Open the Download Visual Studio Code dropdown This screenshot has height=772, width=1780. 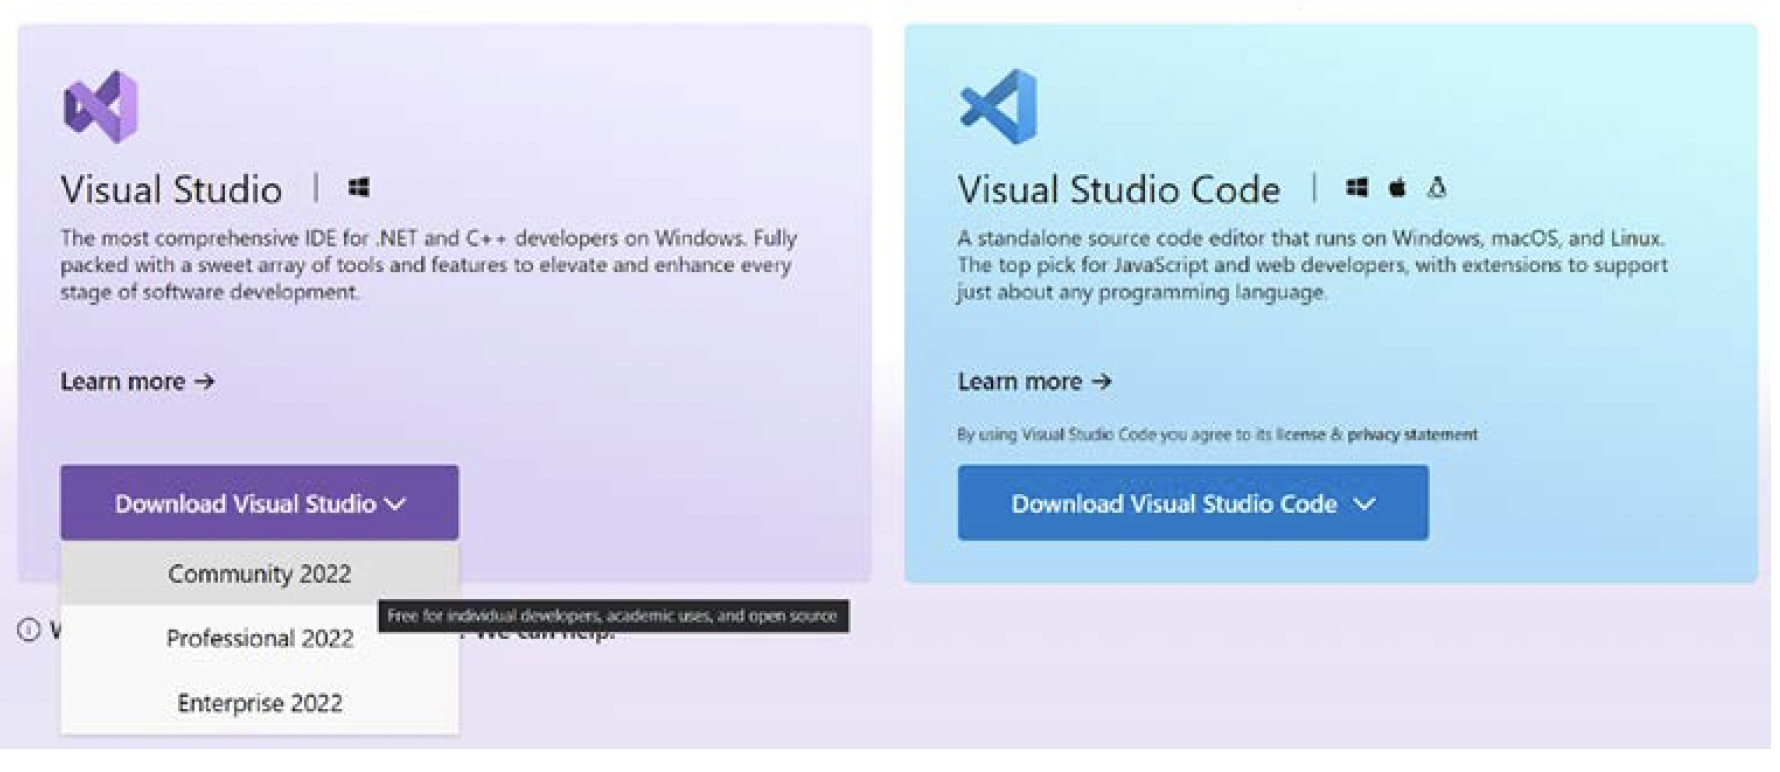[x=1193, y=503]
